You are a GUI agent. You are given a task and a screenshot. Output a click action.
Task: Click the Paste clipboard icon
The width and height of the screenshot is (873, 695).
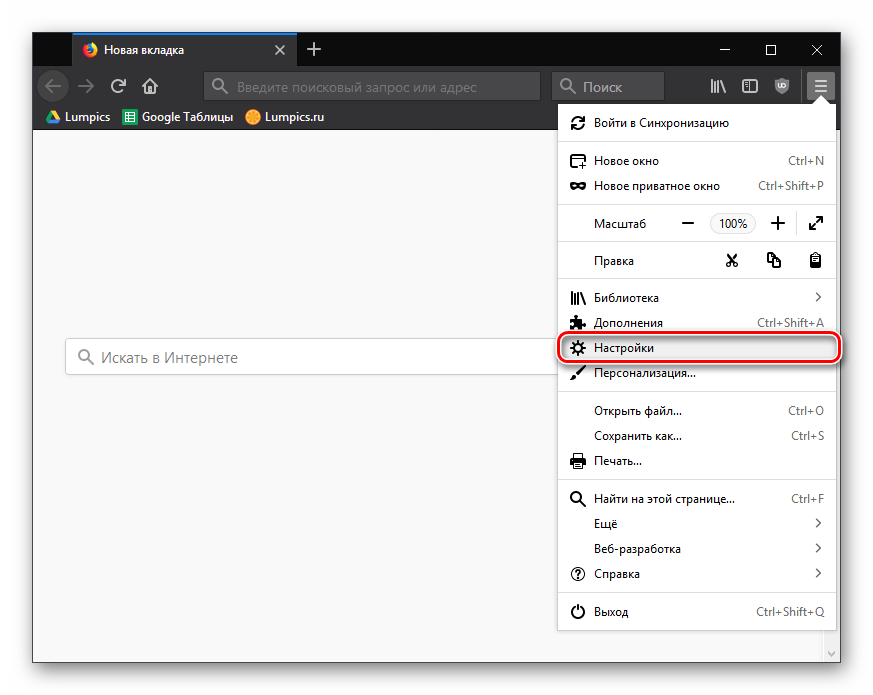[815, 260]
